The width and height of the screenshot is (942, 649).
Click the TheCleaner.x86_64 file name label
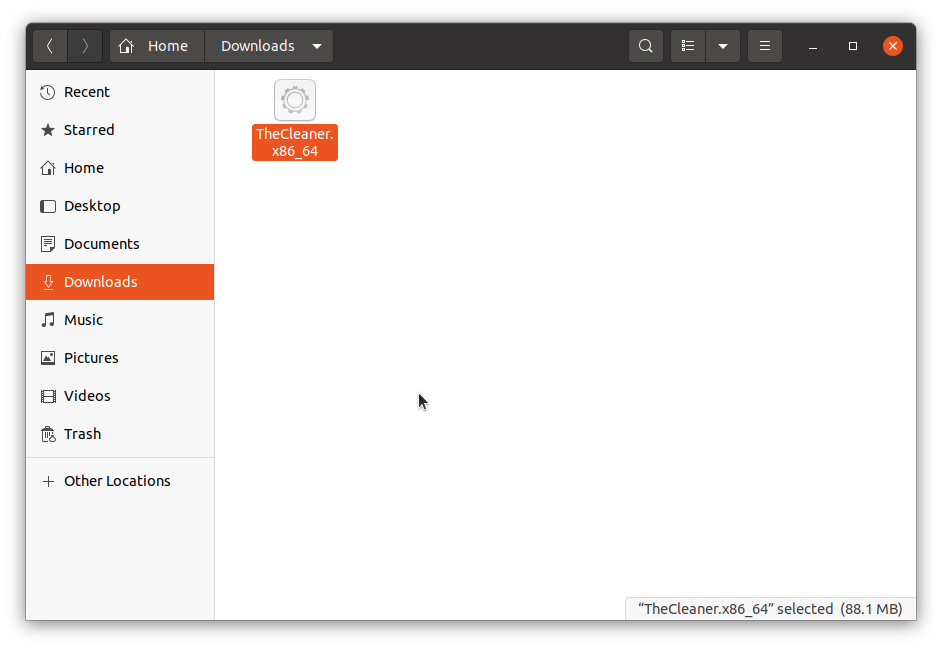(x=295, y=142)
